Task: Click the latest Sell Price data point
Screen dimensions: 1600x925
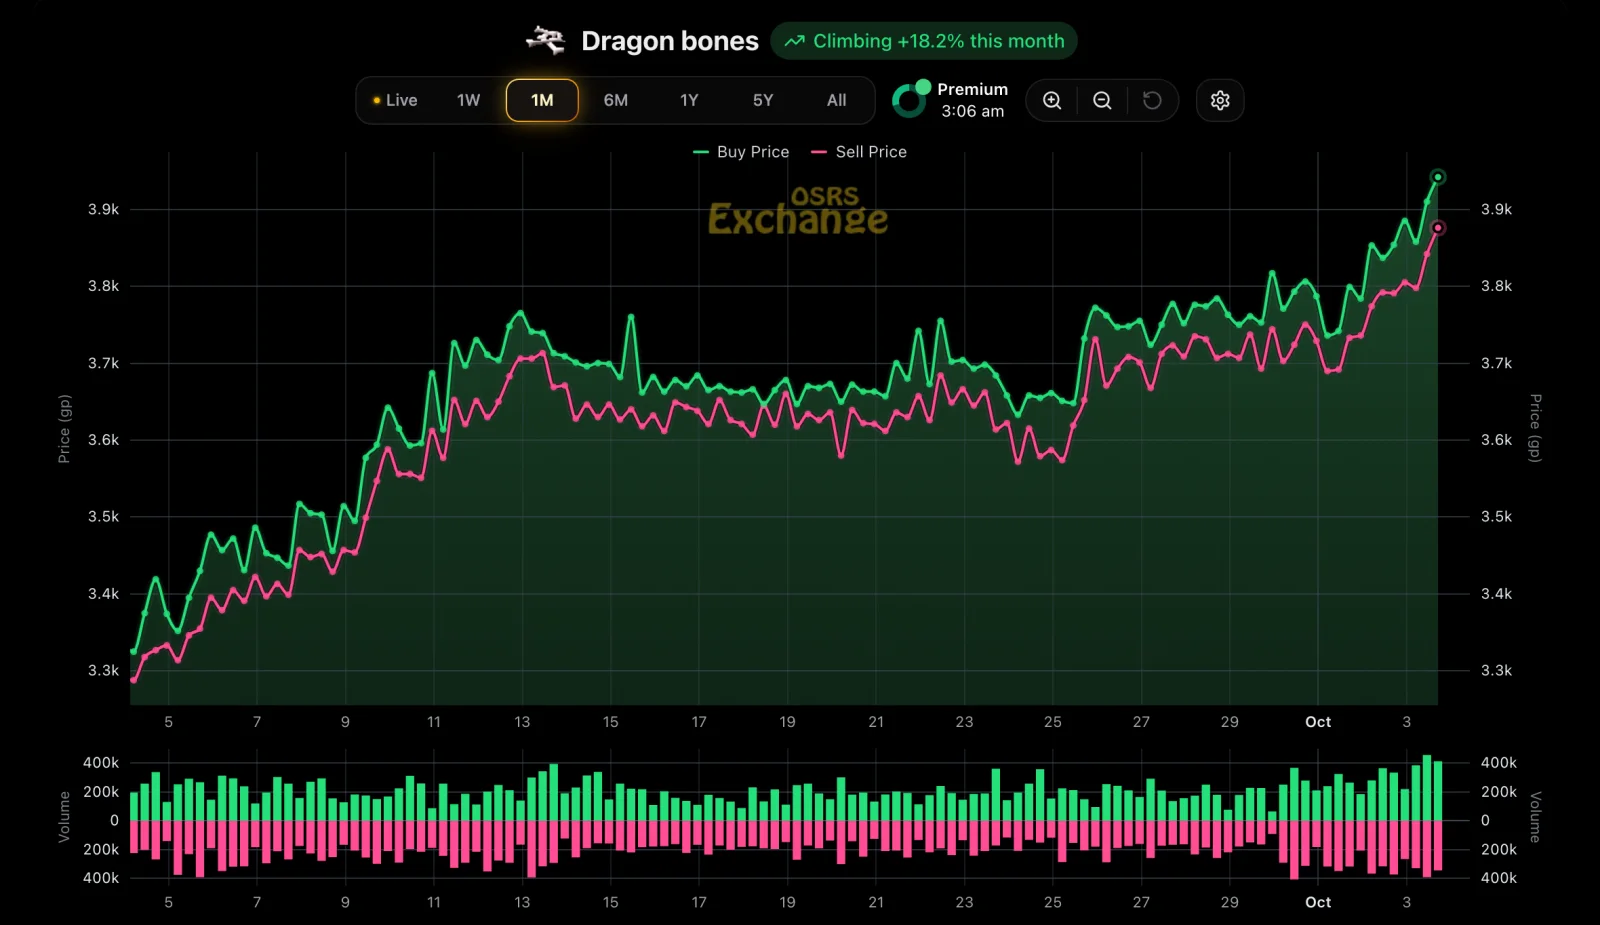Action: click(1438, 228)
